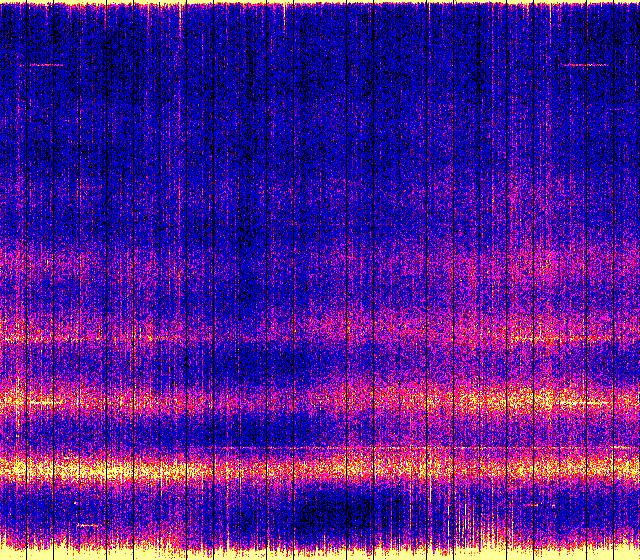Click the small white dash at bottom-left
Viewport: 640px width, 560px height.
[x=88, y=524]
